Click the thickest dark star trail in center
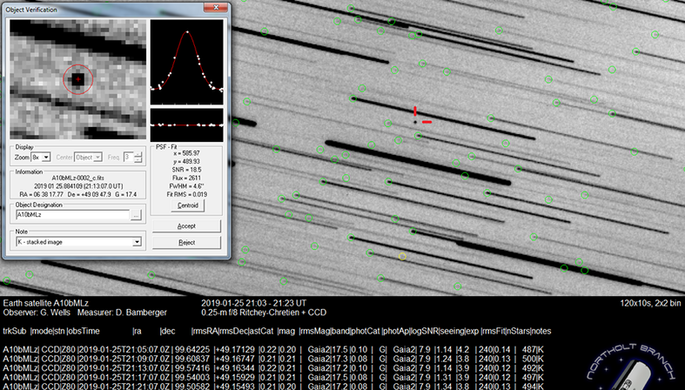This screenshot has height=390, width=685. coord(418,163)
